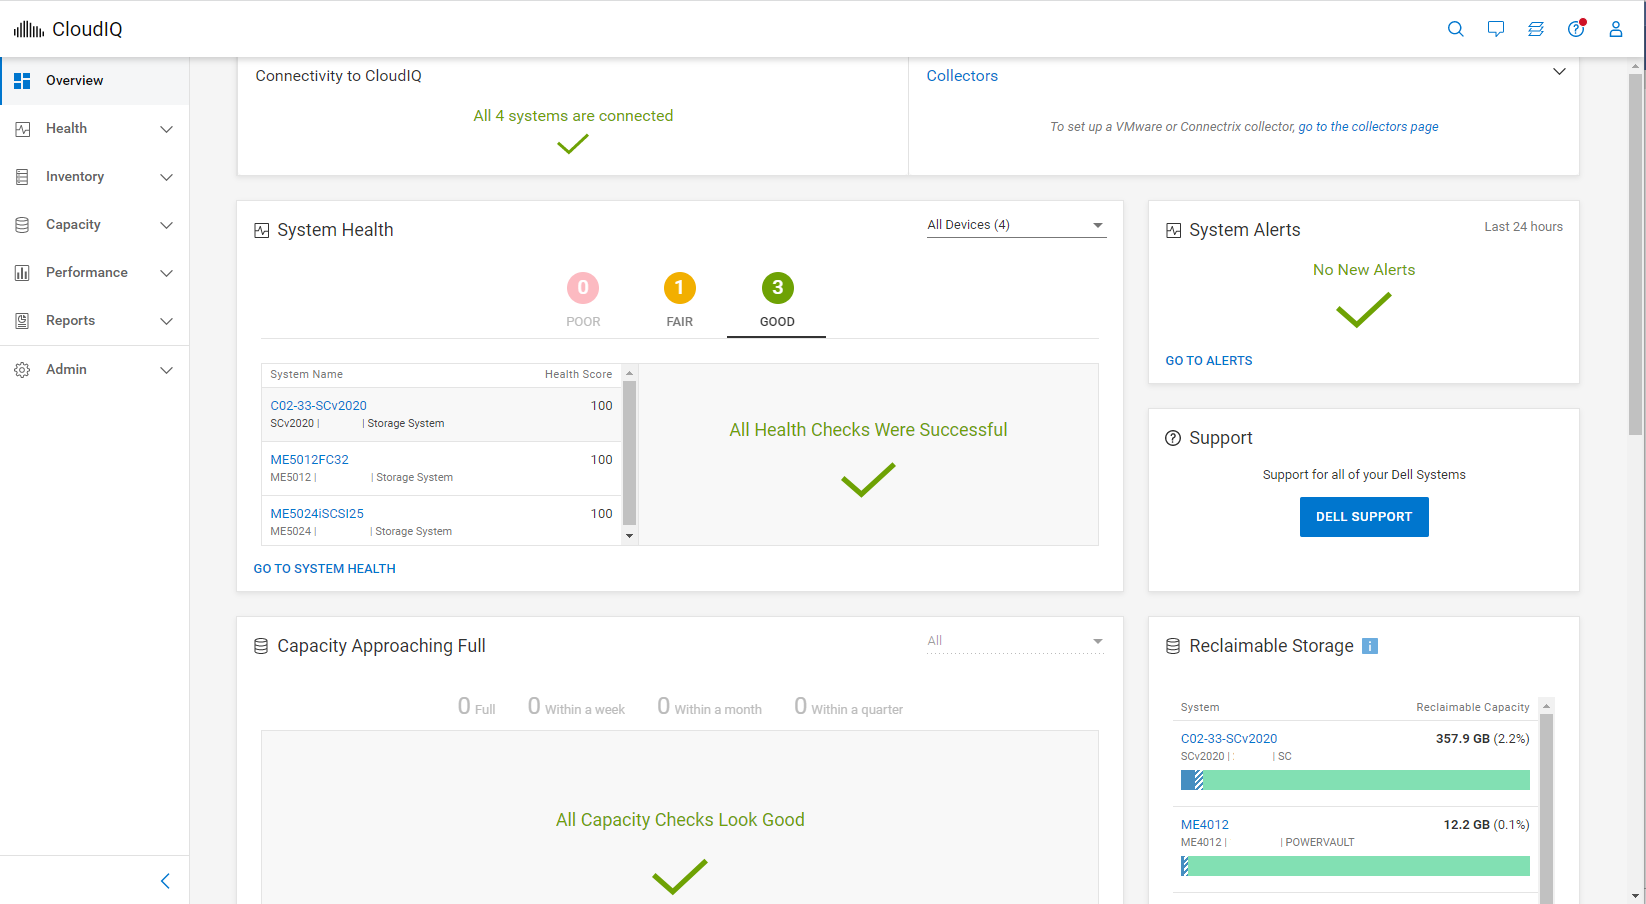Expand the Performance sidebar menu

pos(94,273)
